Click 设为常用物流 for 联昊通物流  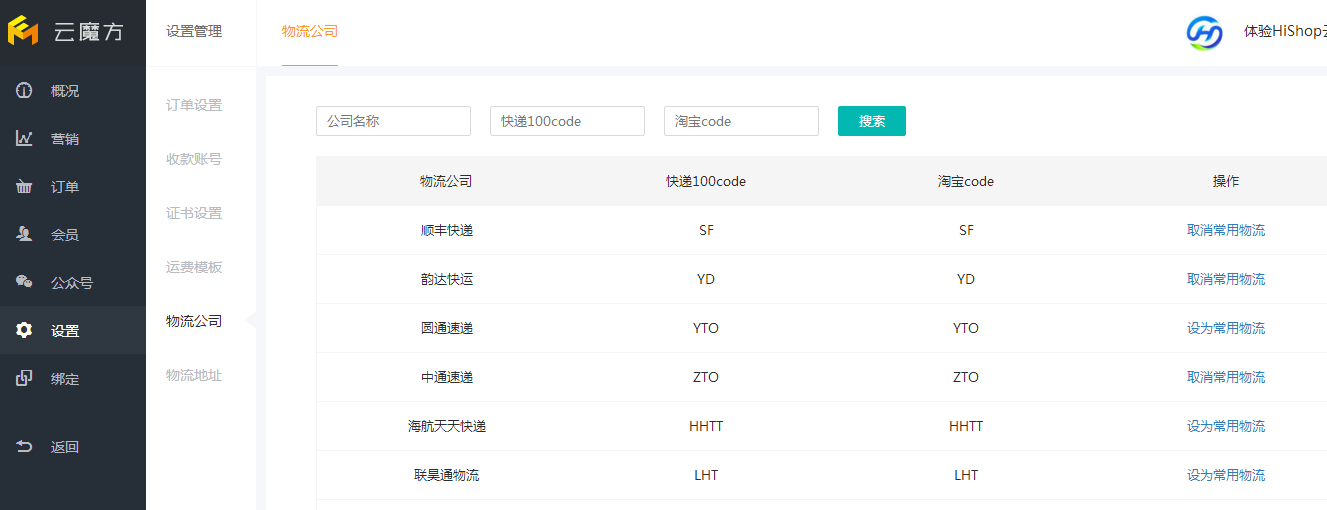click(1226, 475)
